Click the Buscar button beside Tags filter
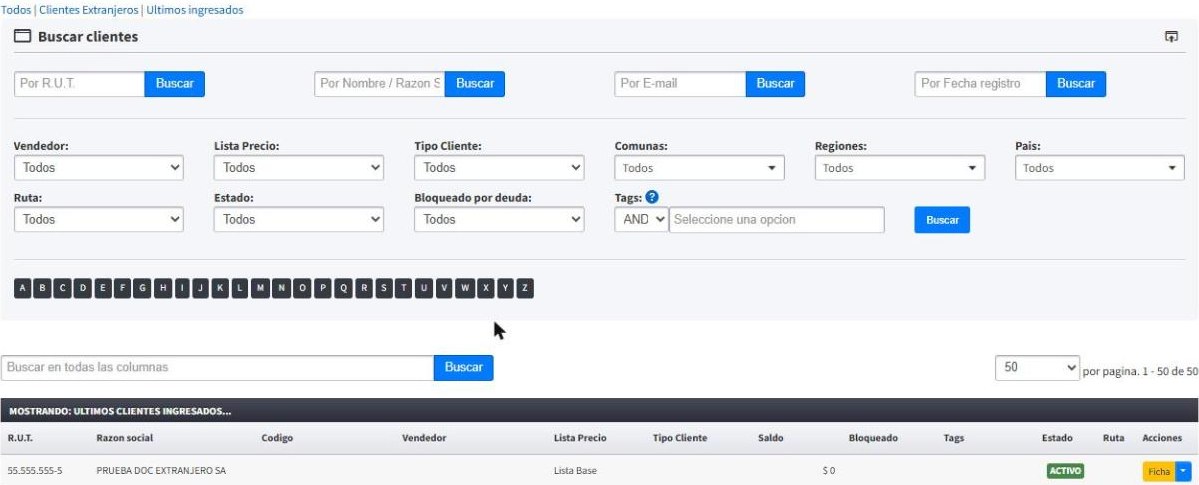This screenshot has width=1199, height=485. [x=942, y=220]
